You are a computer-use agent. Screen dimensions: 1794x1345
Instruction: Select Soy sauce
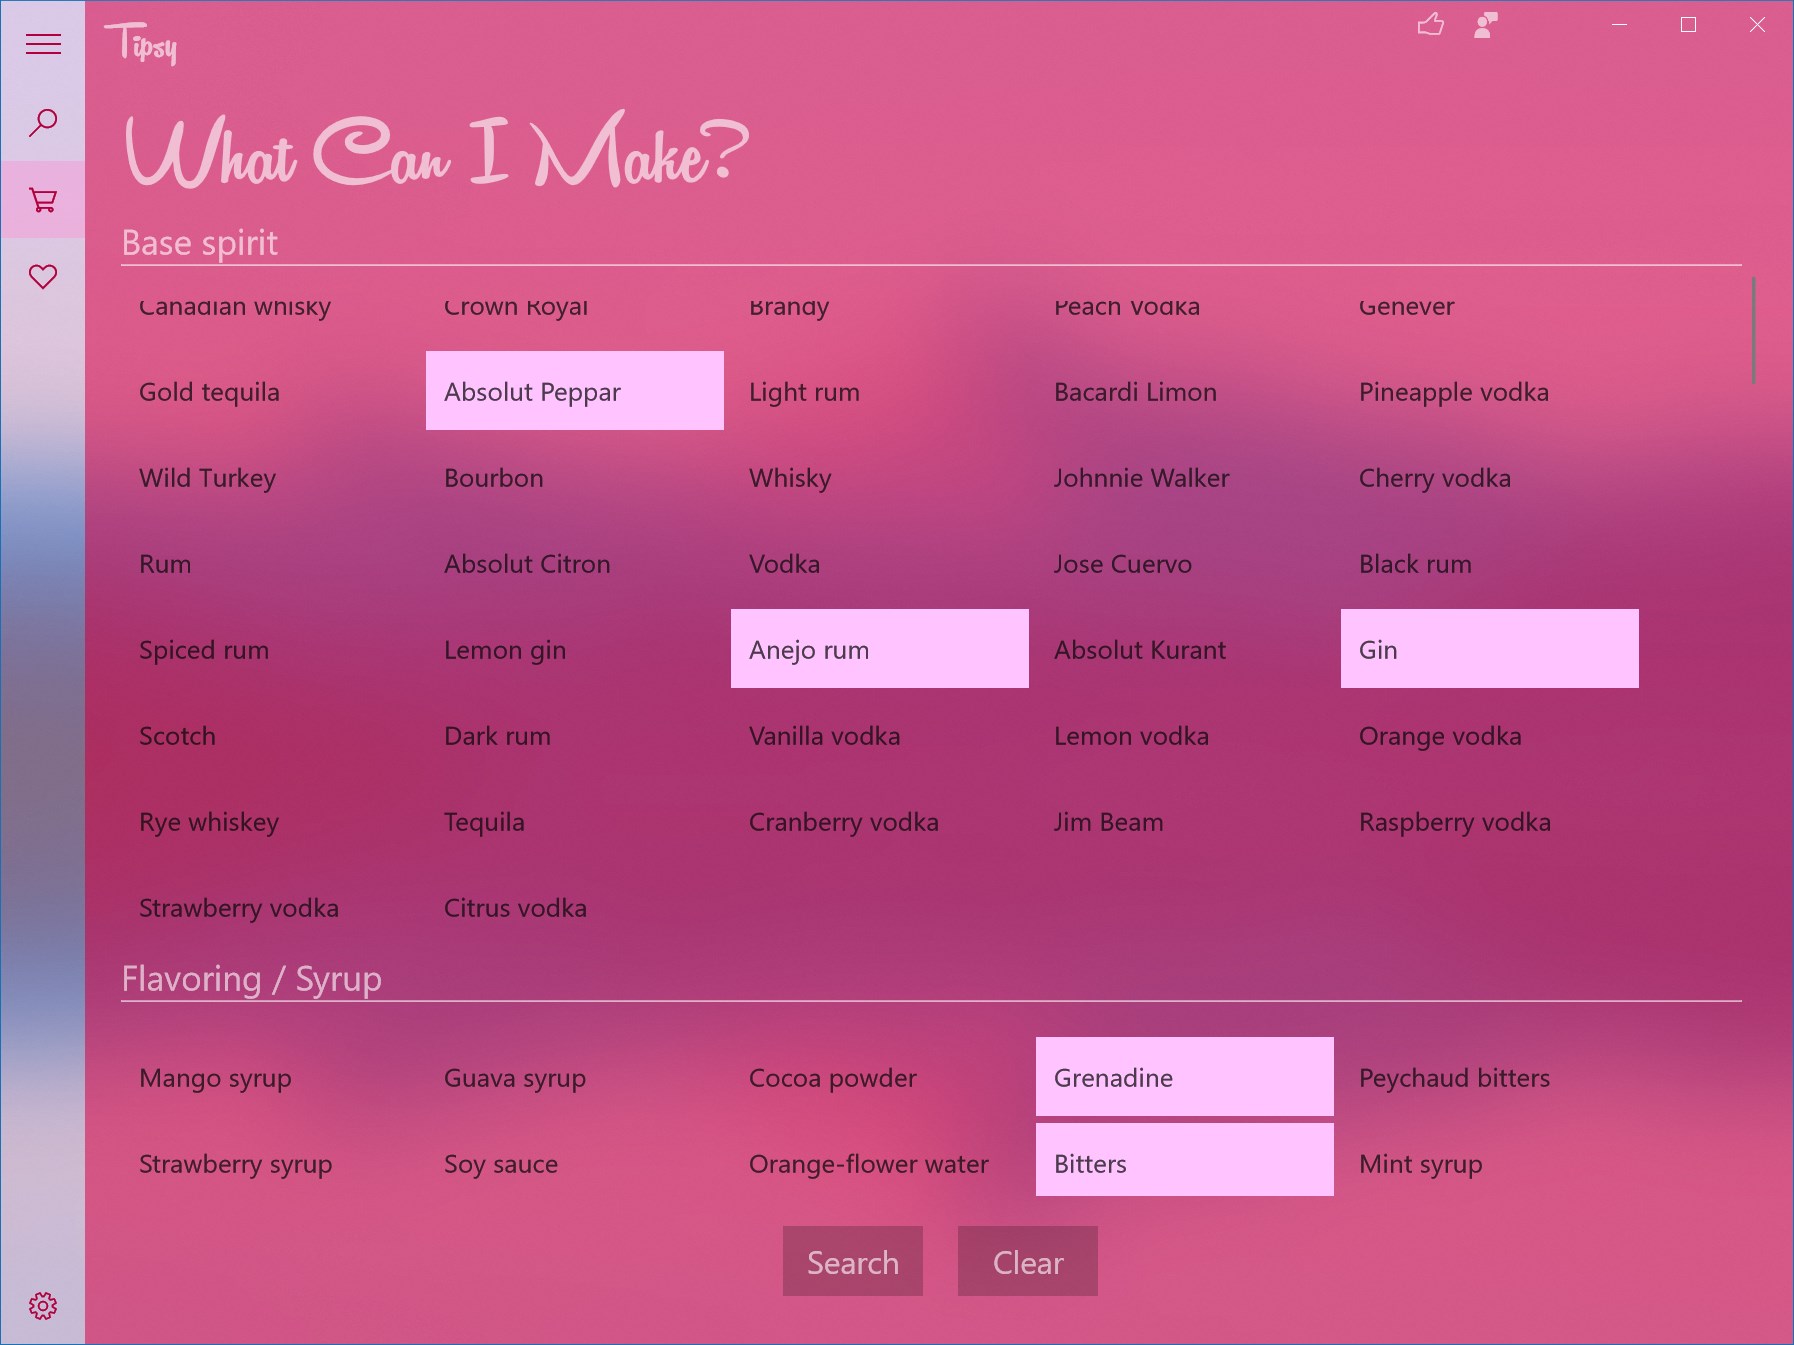point(575,1160)
